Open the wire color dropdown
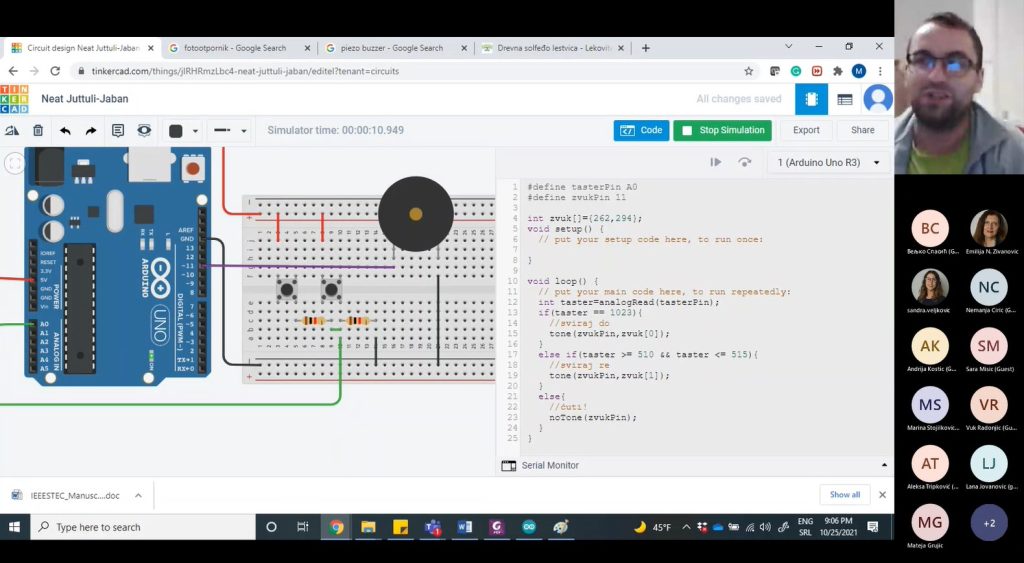1024x563 pixels. tap(183, 130)
